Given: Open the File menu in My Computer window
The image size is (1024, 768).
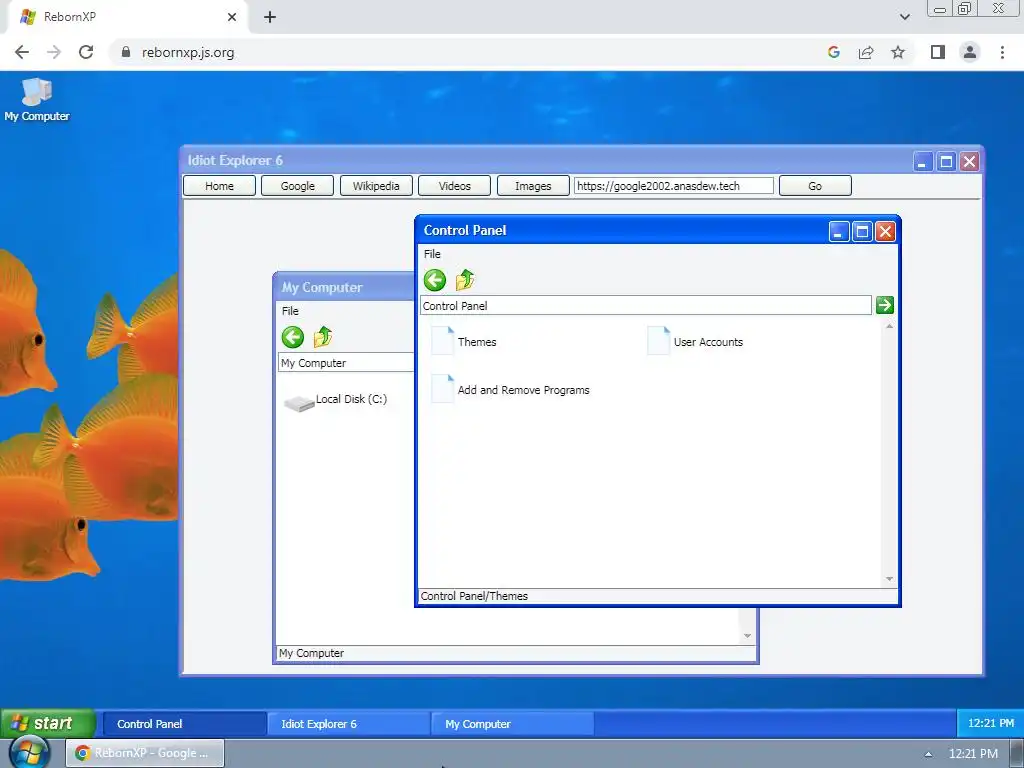Looking at the screenshot, I should [x=290, y=311].
